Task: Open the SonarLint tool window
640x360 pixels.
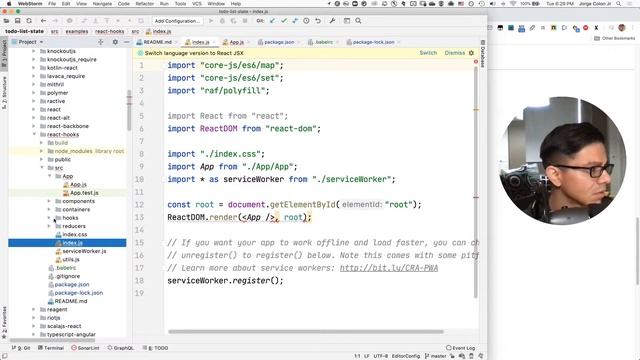Action: [85, 348]
